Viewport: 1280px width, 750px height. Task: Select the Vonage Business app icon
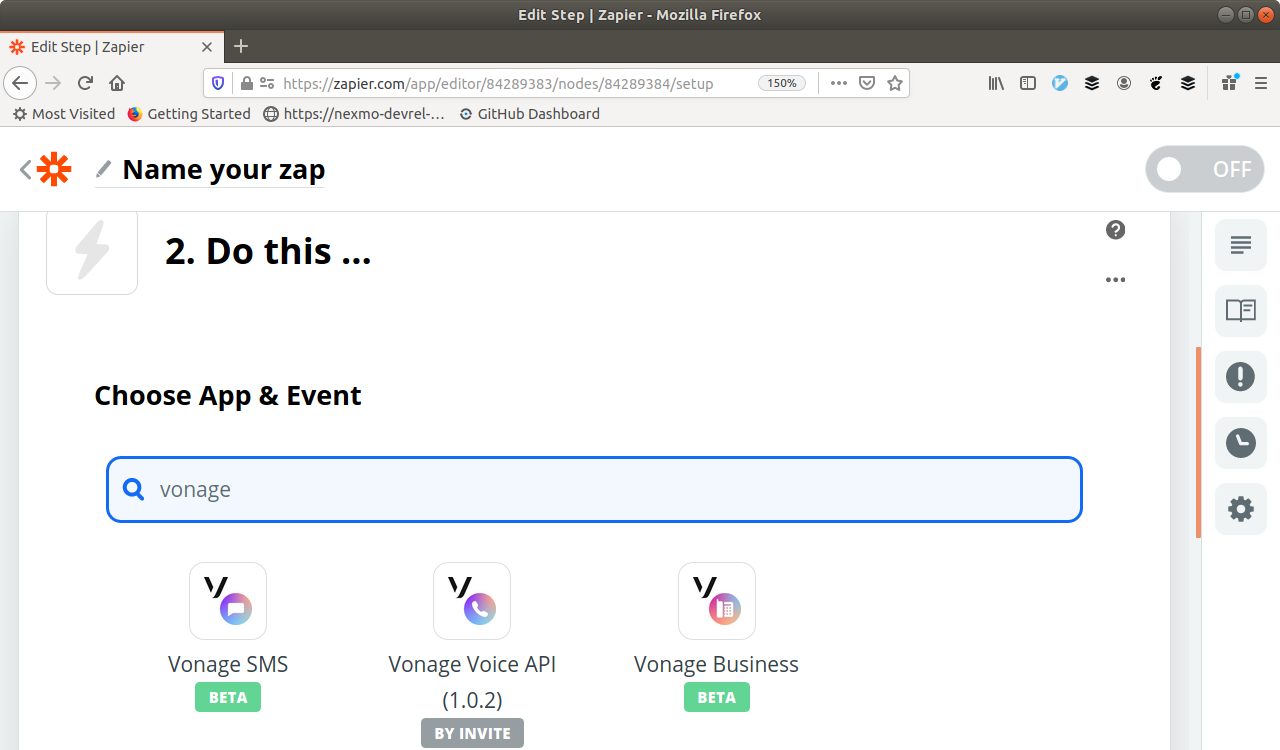pos(717,601)
